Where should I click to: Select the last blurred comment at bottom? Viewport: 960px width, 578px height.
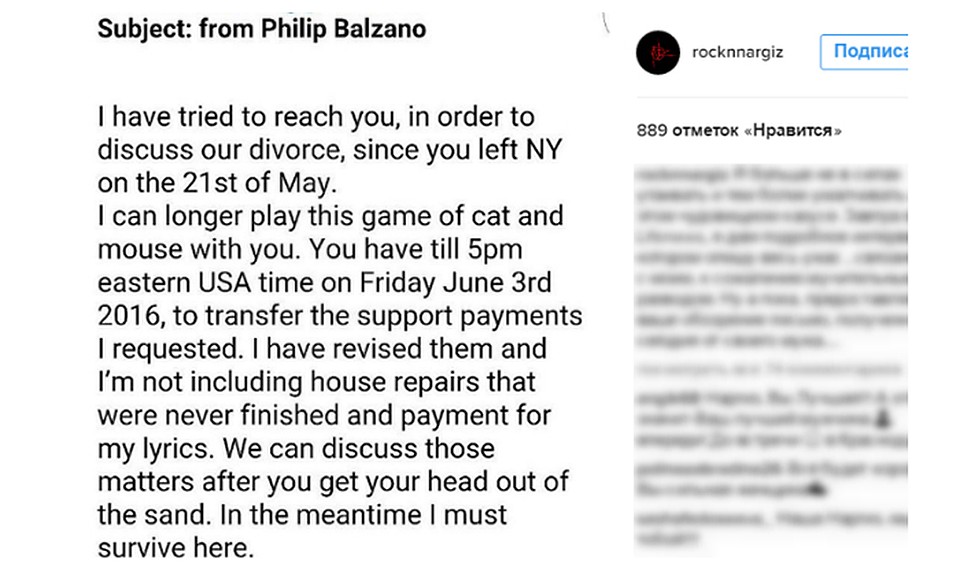[771, 528]
